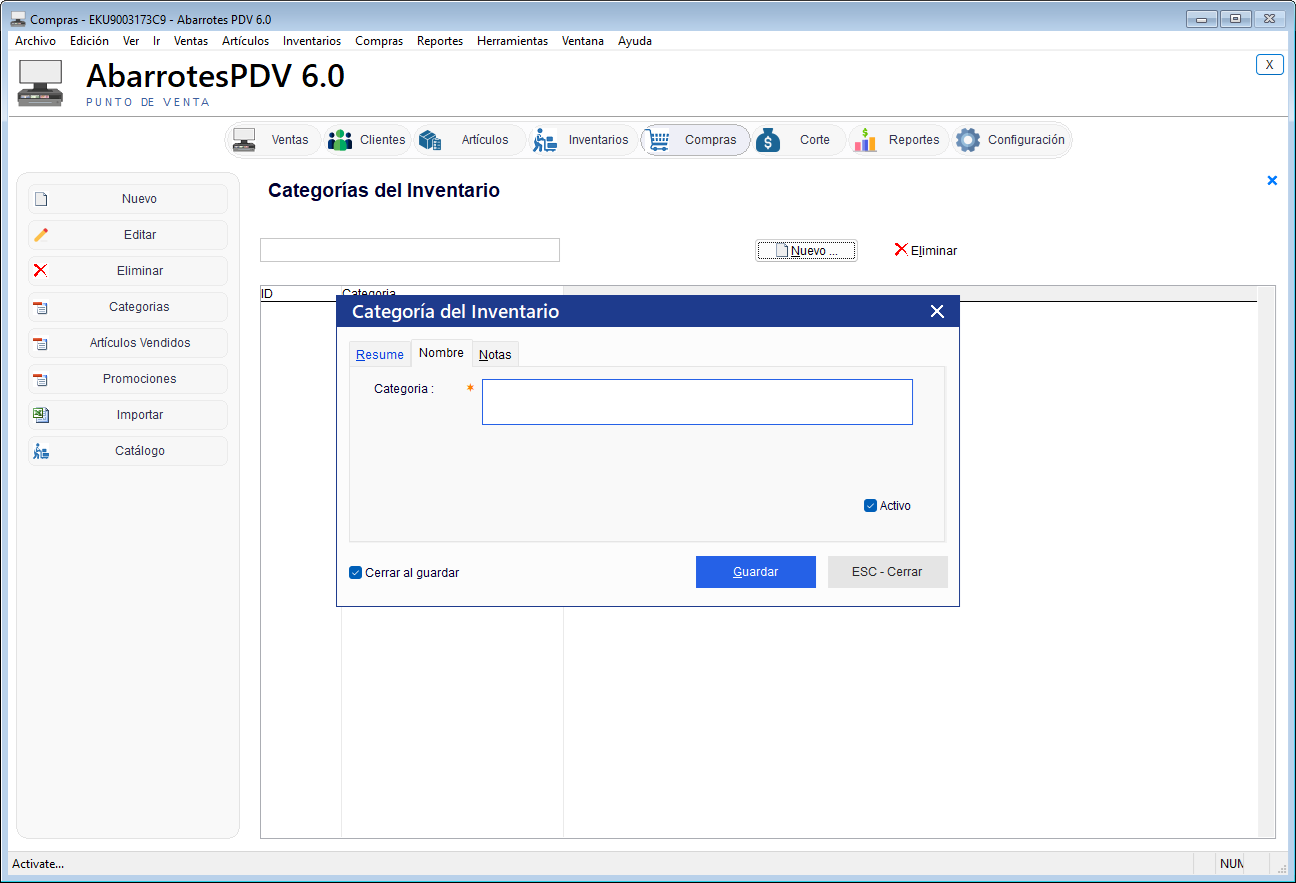
Task: Open the Artículos boxes icon
Action: [430, 140]
